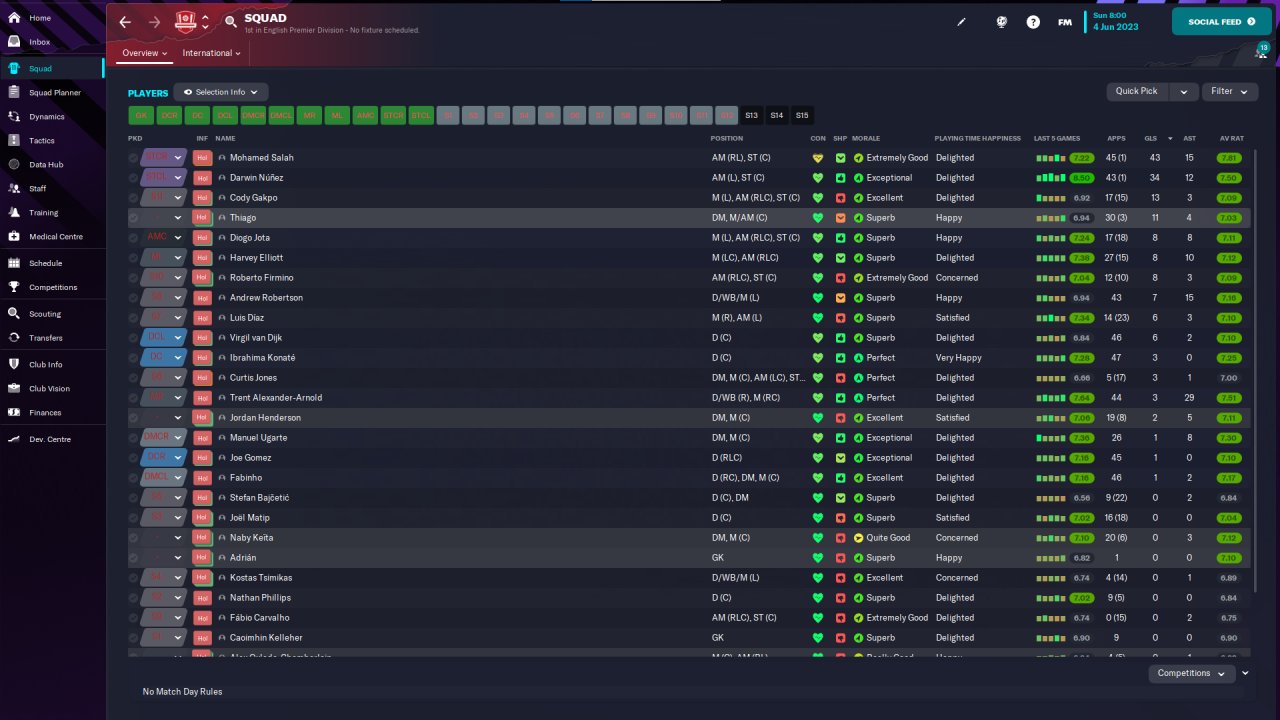Toggle the pick circle for Cody Gakpo
Screen dimensions: 1280x720
click(134, 198)
